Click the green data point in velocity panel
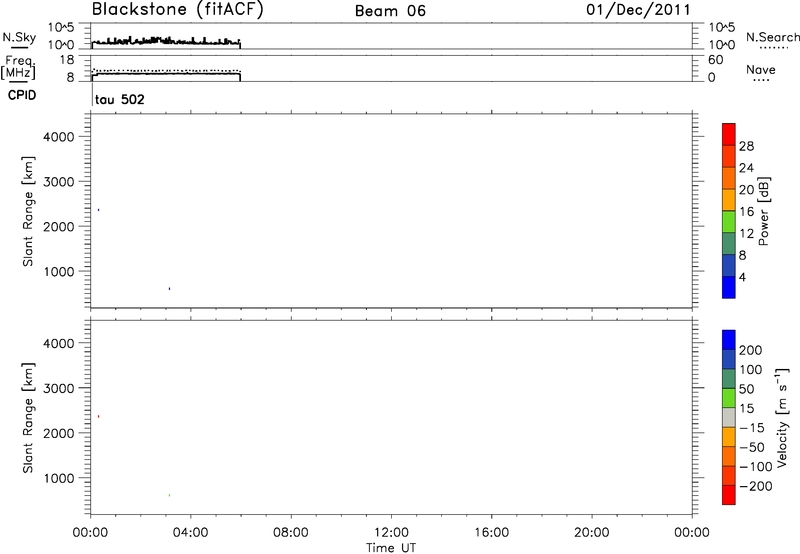Image resolution: width=800 pixels, height=554 pixels. (169, 495)
